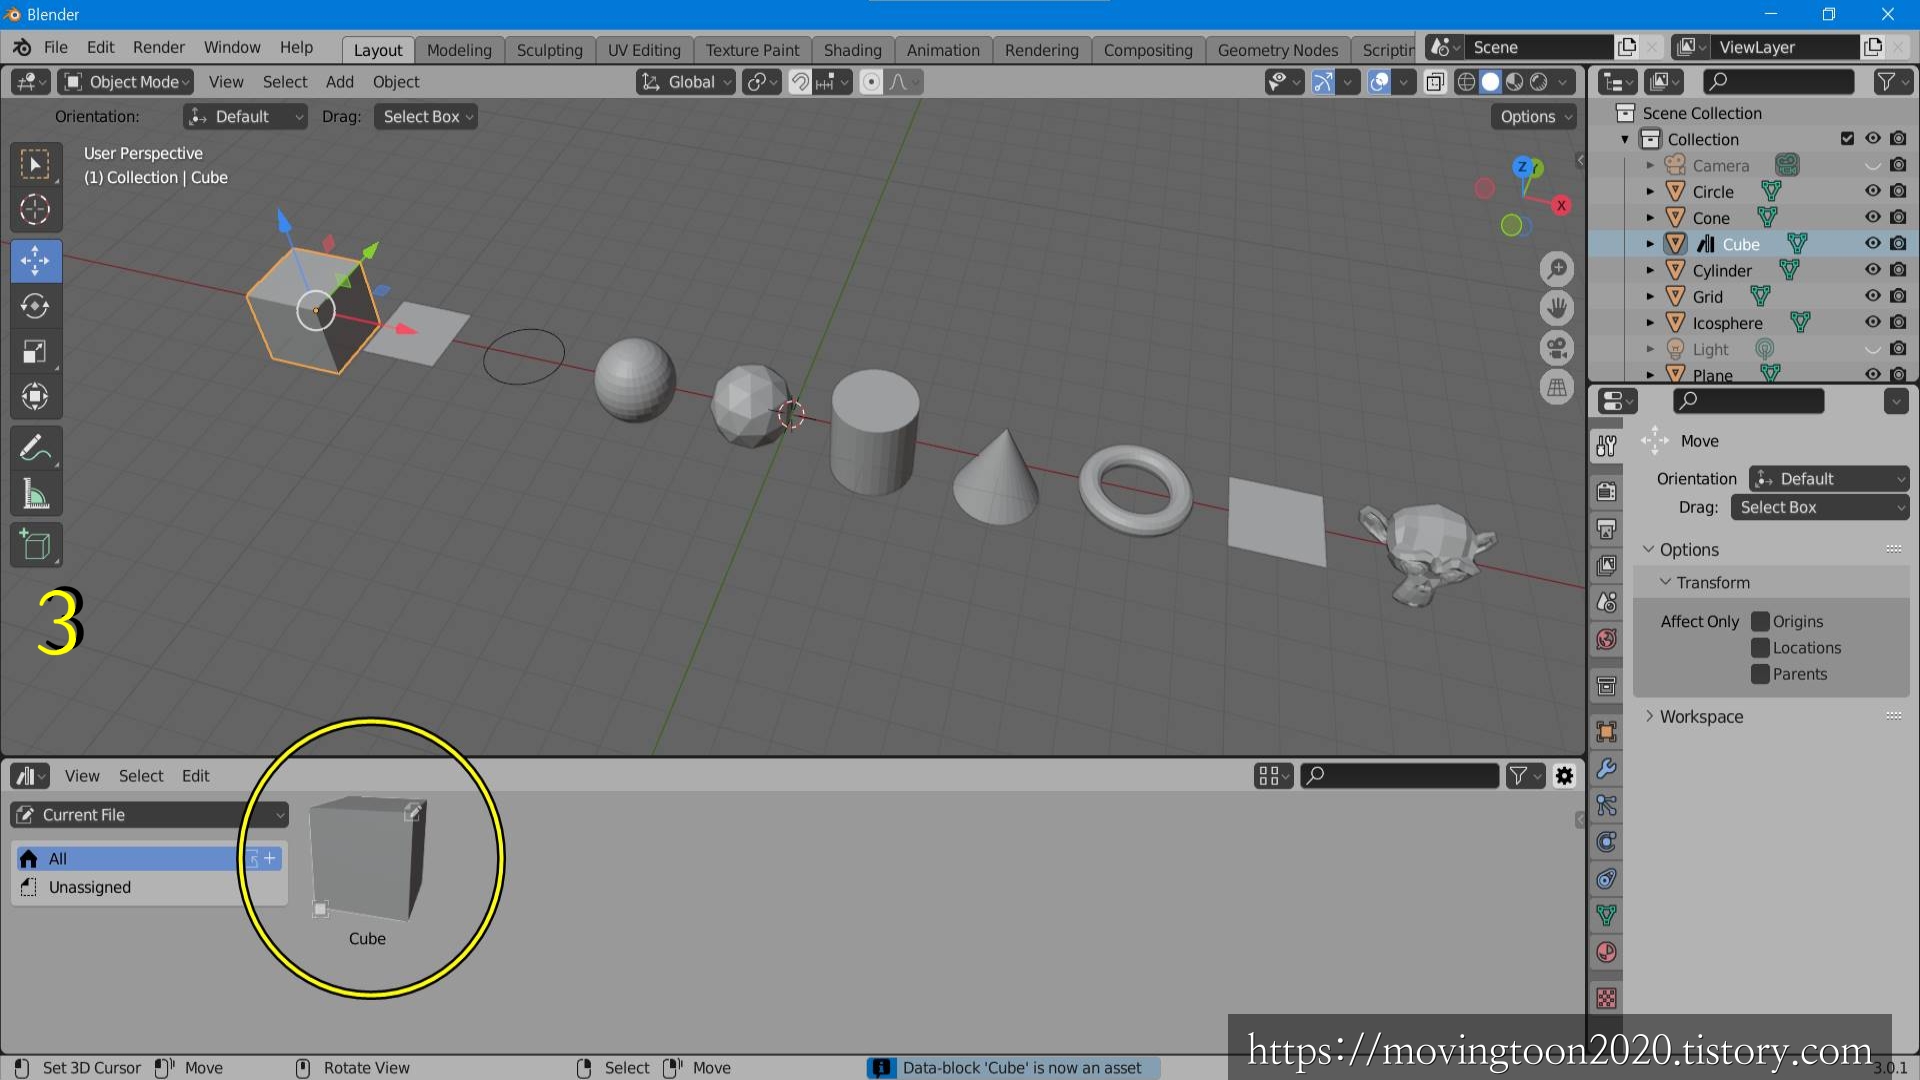Open Orientation Default dropdown in properties

coord(1829,479)
